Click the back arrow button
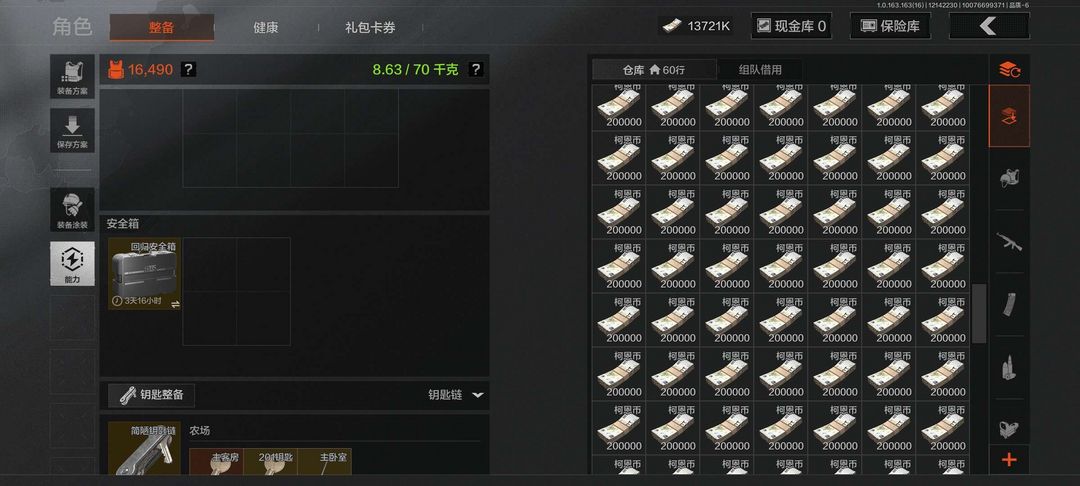Image resolution: width=1080 pixels, height=486 pixels. pyautogui.click(x=988, y=26)
